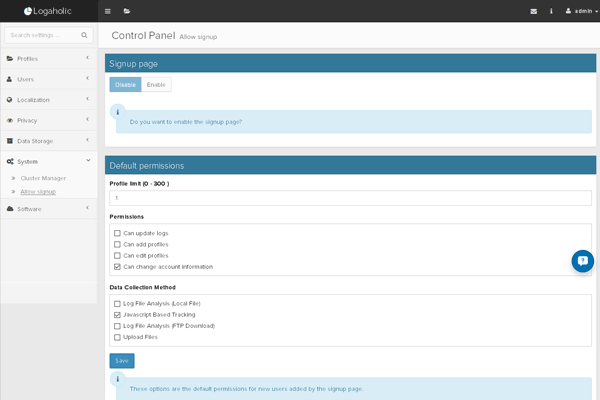Image resolution: width=600 pixels, height=400 pixels.
Task: Toggle Can change account information checkbox
Action: pyautogui.click(x=117, y=266)
